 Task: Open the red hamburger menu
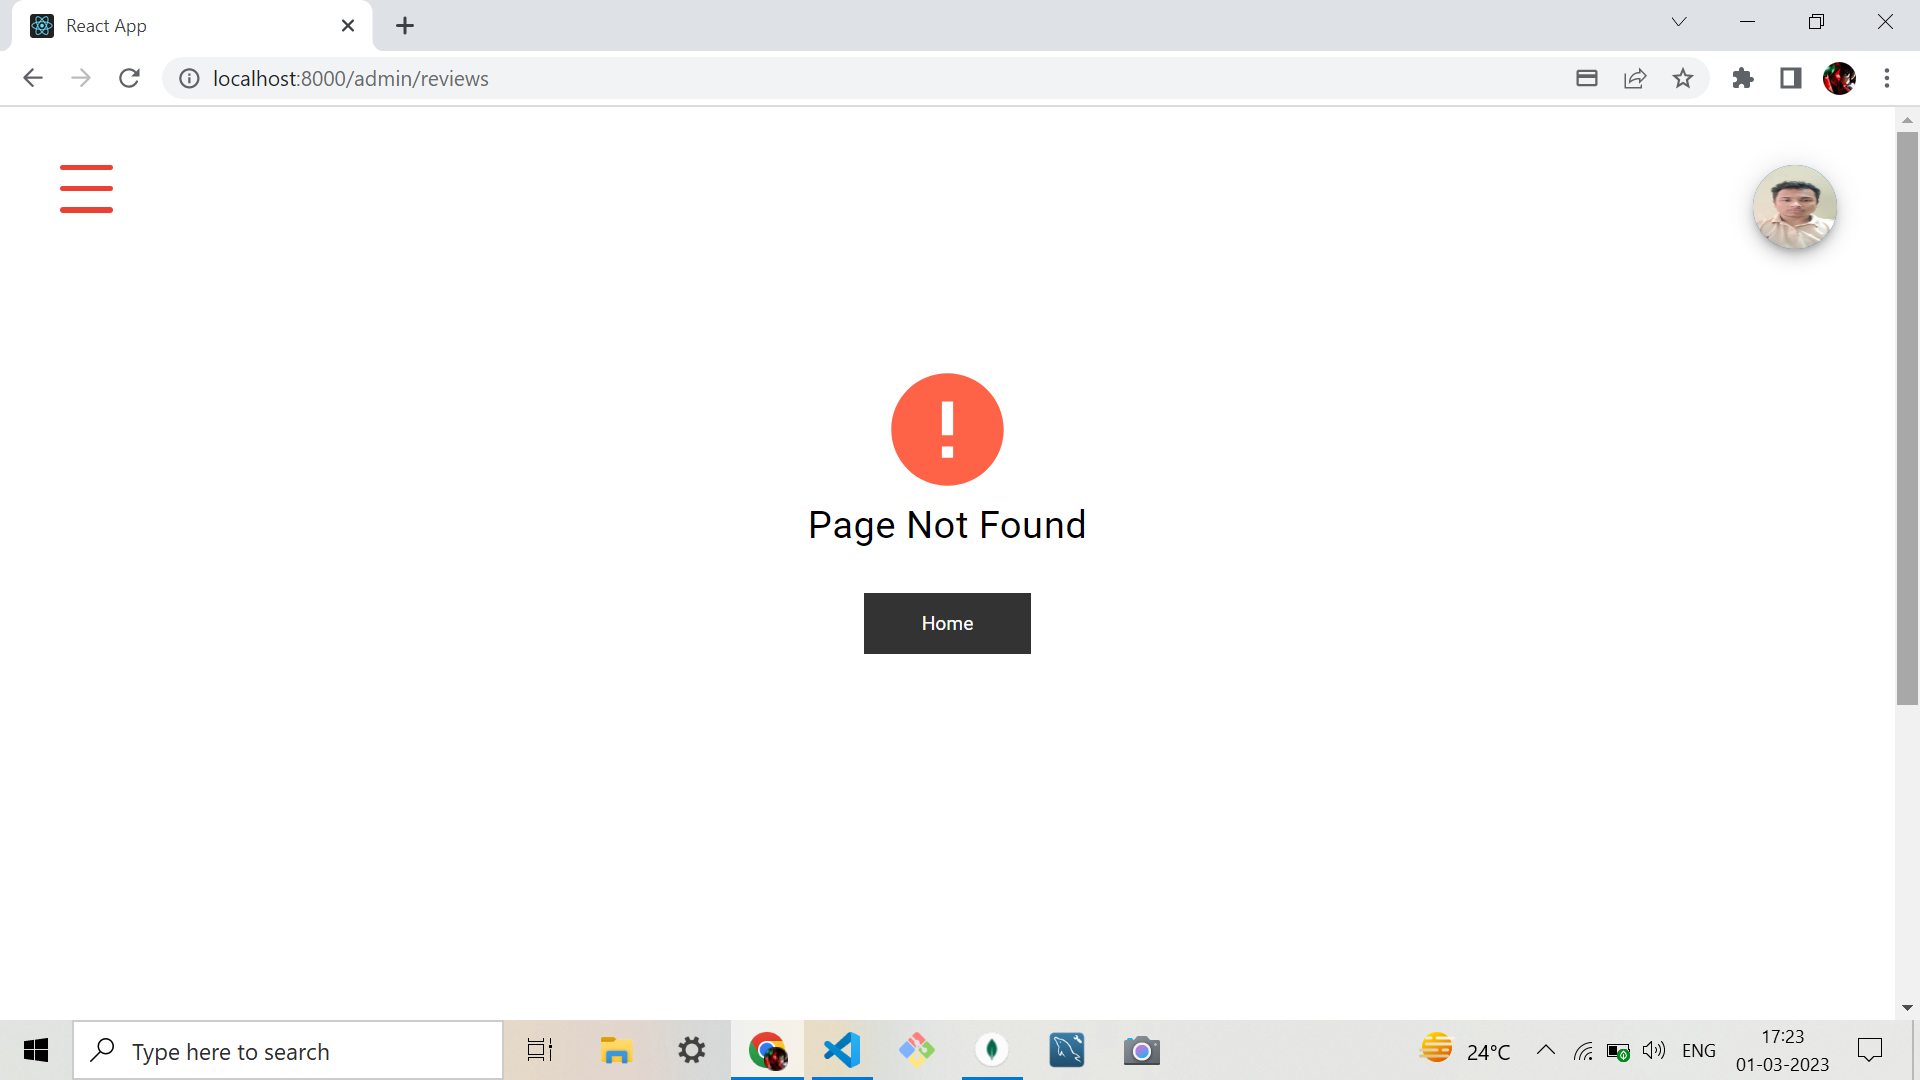pyautogui.click(x=86, y=189)
